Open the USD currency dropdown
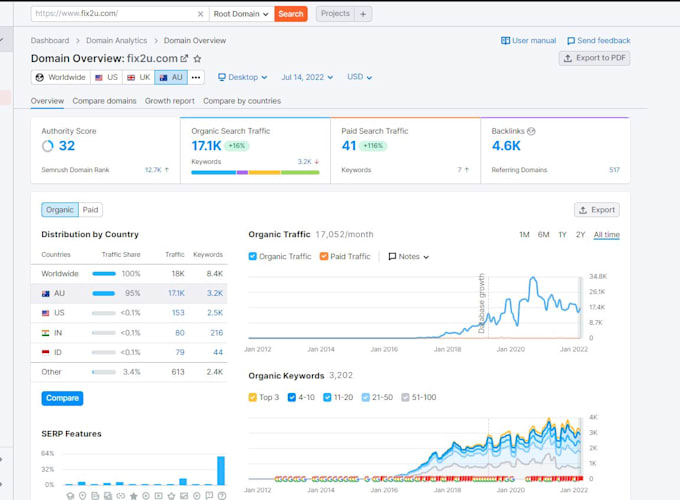The height and width of the screenshot is (500, 680). coord(360,77)
